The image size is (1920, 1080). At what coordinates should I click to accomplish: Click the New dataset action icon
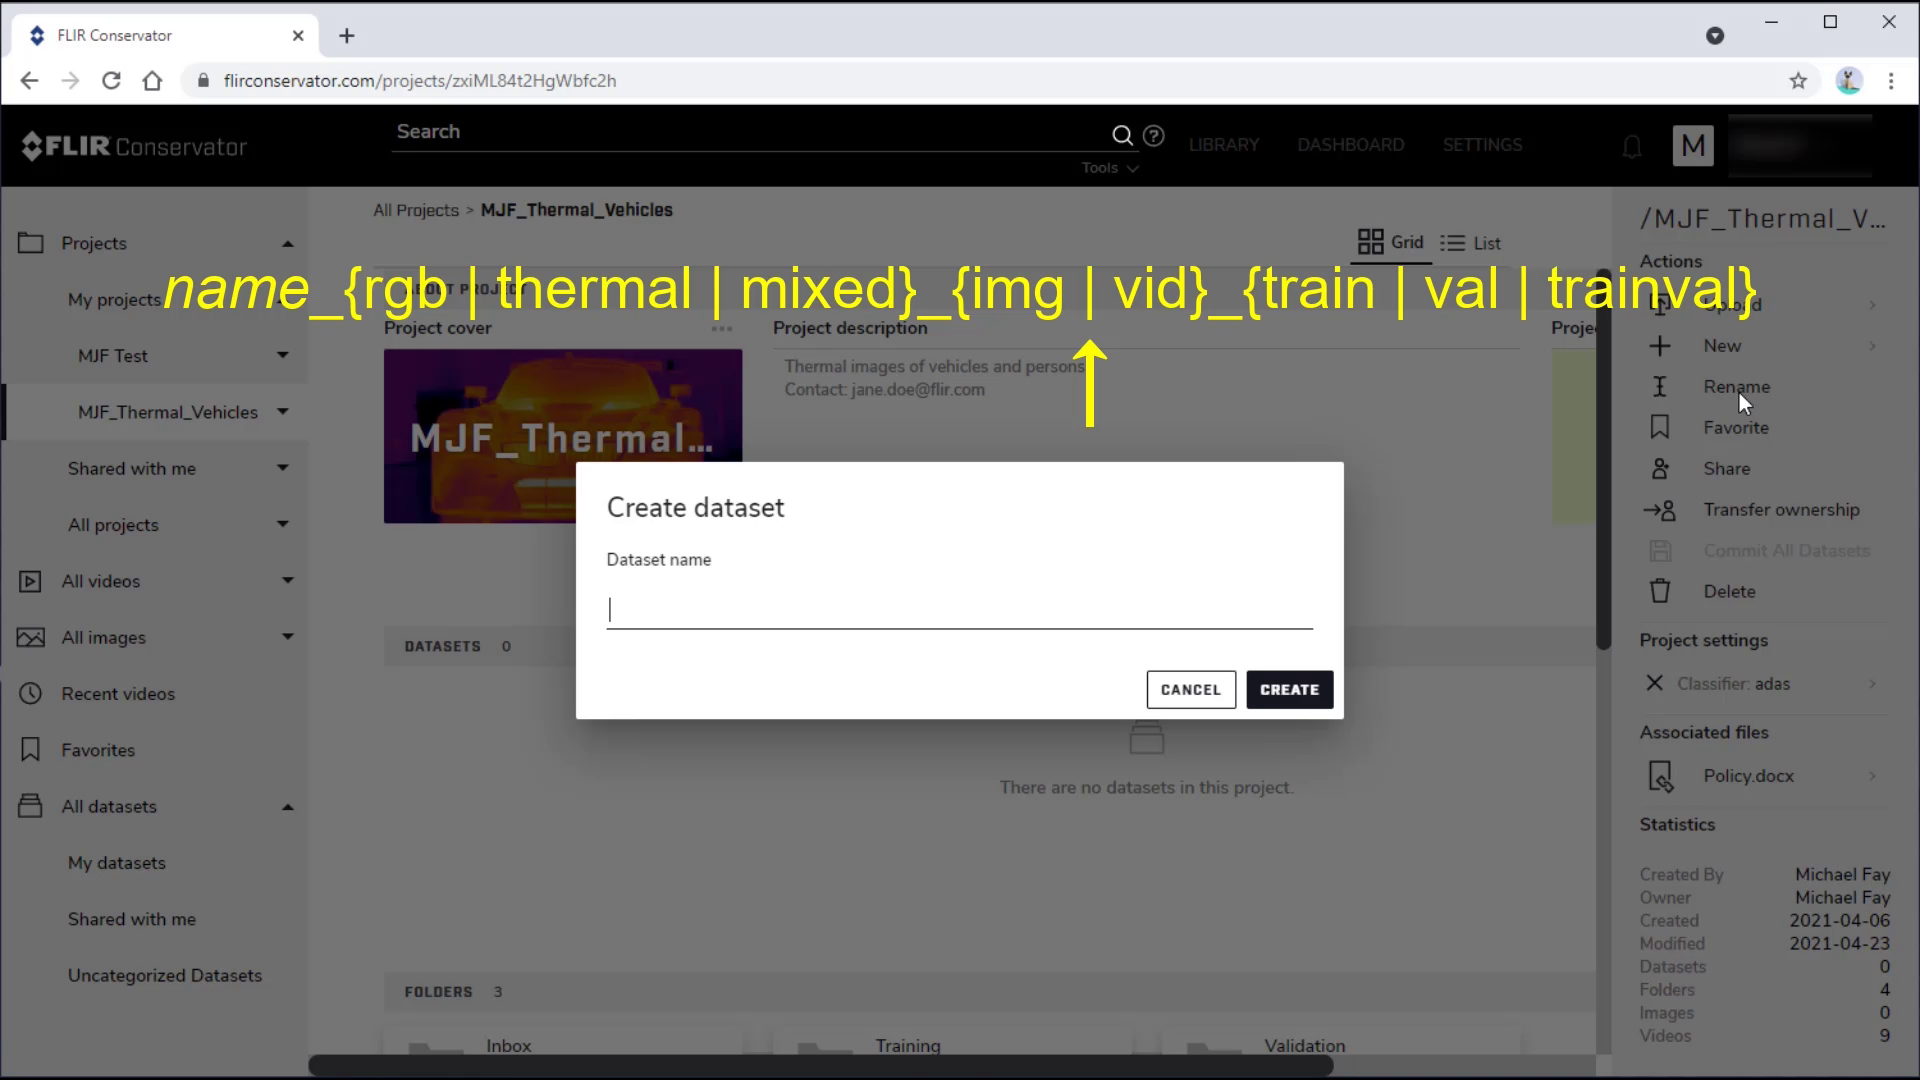[1660, 345]
